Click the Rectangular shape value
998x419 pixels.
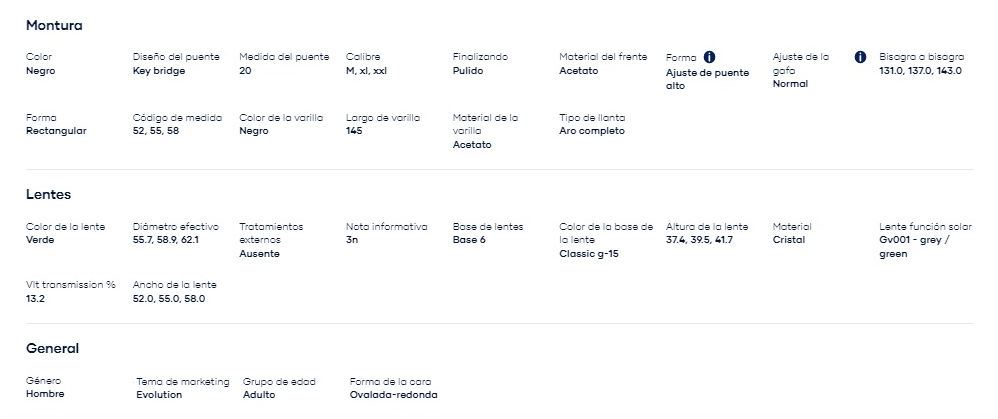tap(56, 131)
